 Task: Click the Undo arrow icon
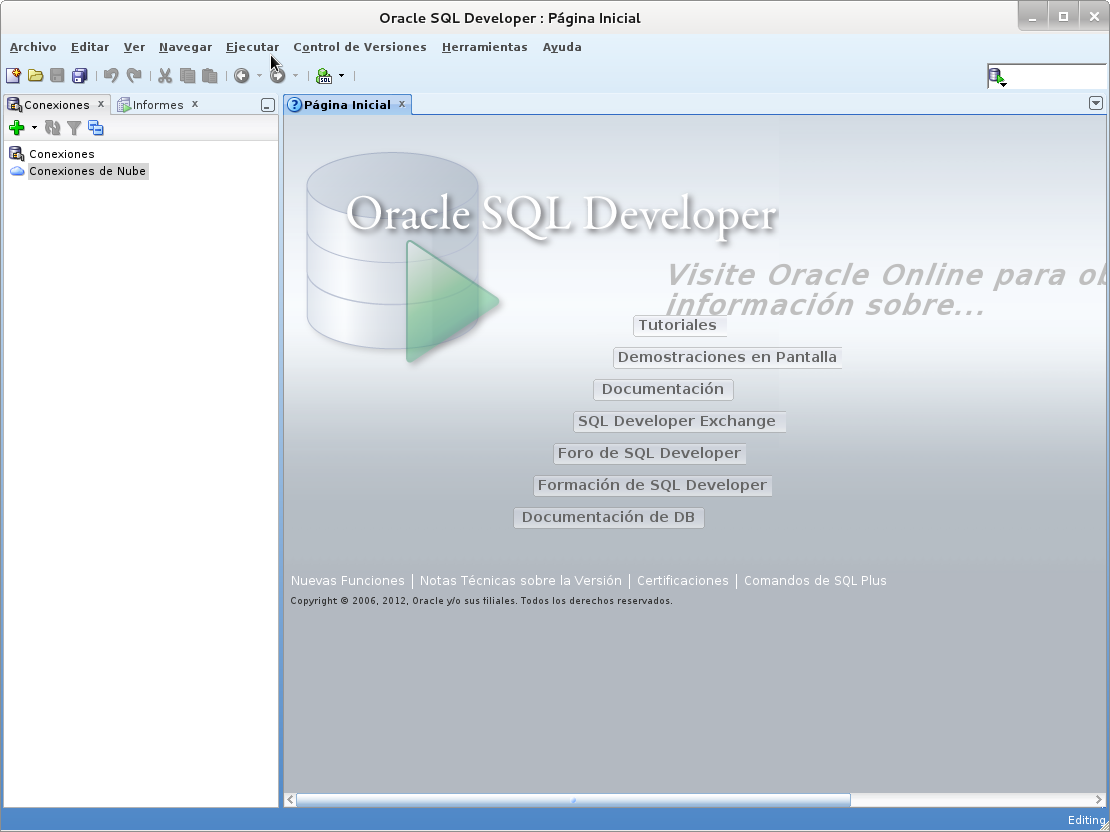[112, 75]
